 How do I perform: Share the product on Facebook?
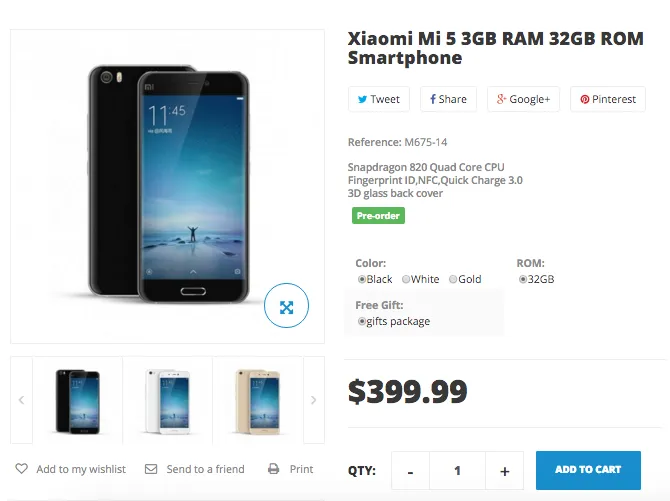pos(447,99)
